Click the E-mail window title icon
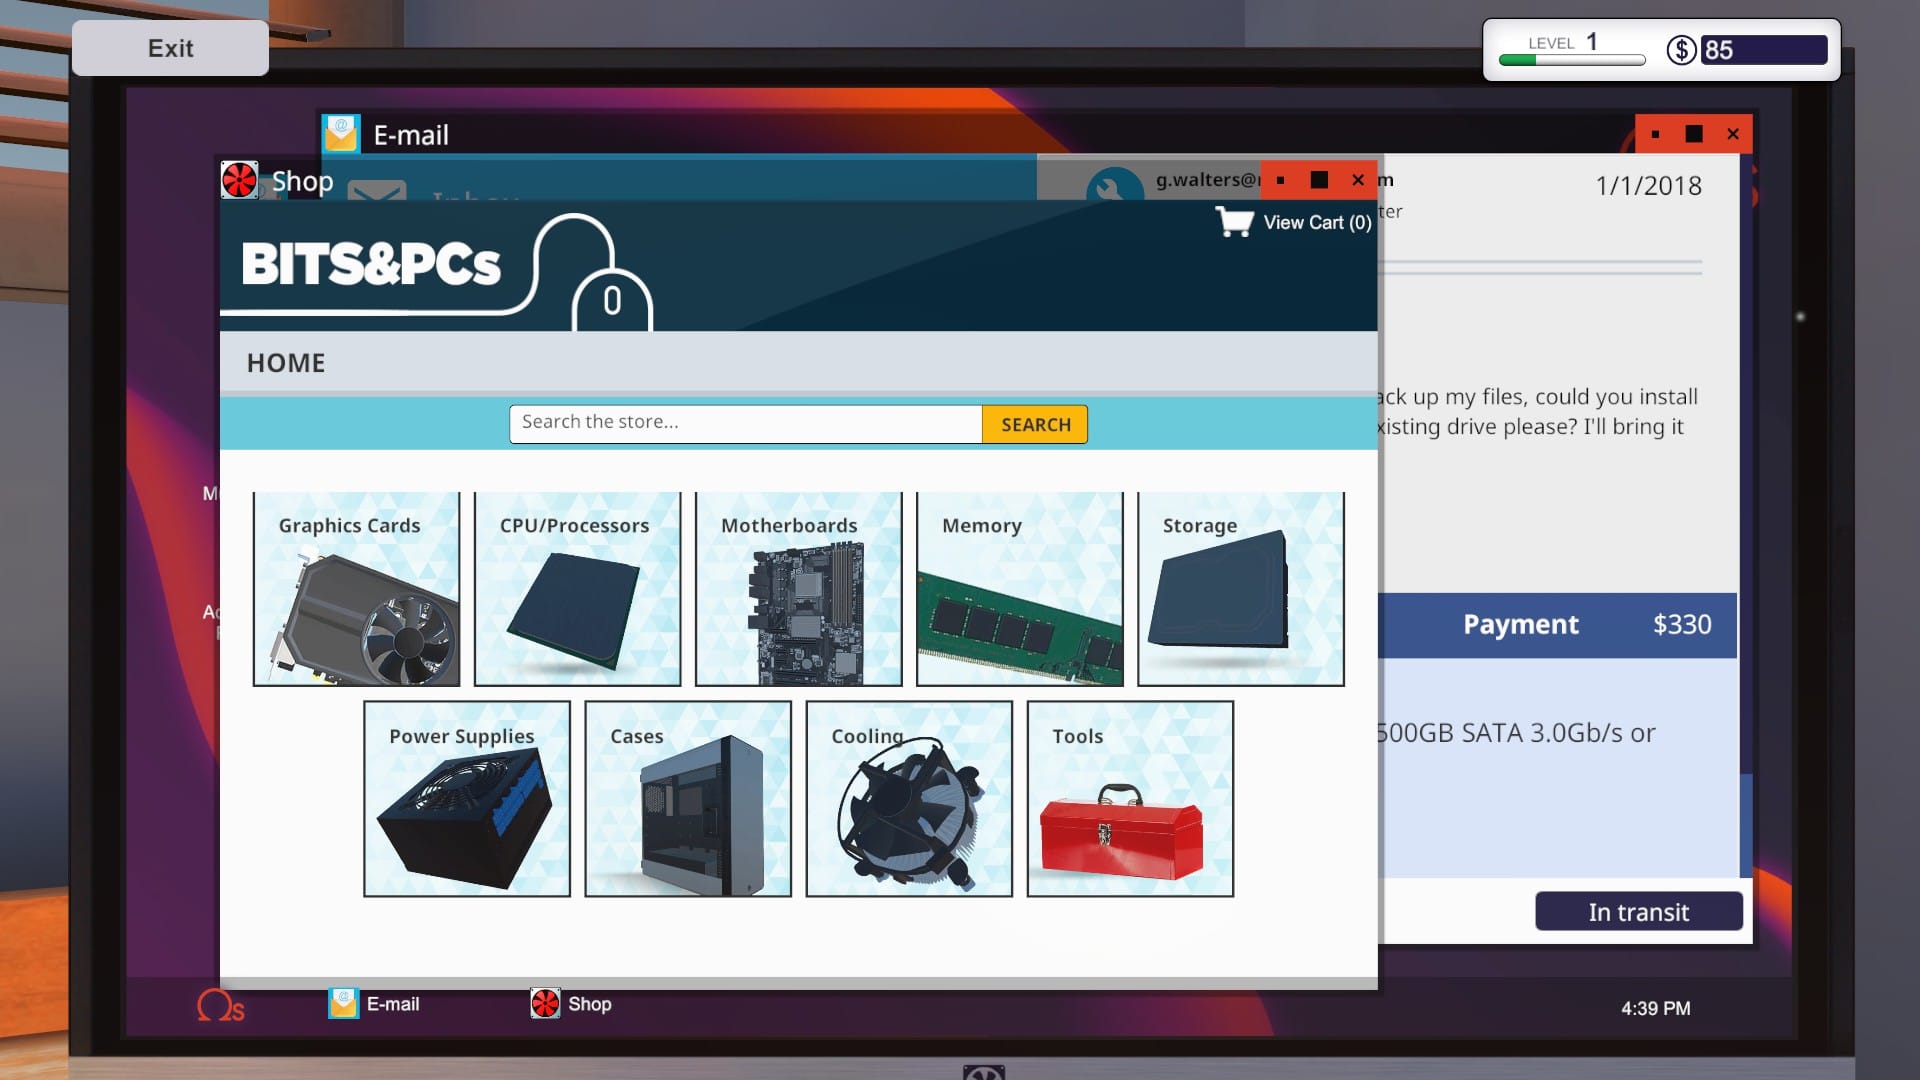1920x1080 pixels. 340,134
